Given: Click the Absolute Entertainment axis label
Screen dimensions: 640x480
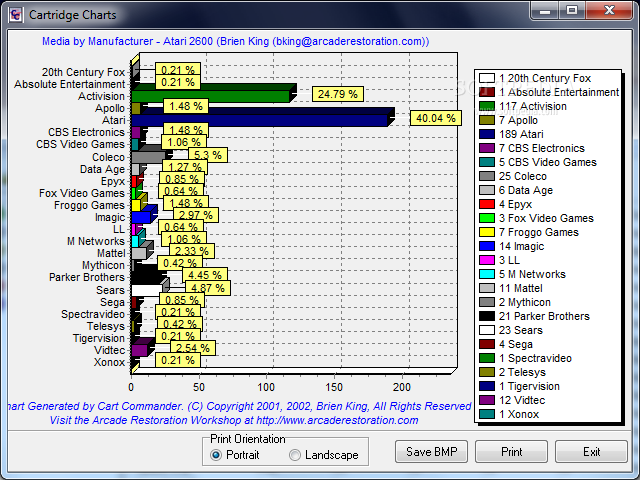Looking at the screenshot, I should point(69,84).
